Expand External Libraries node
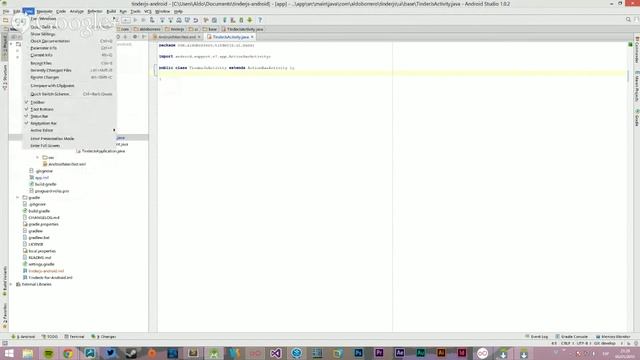Screen dimensions: 640x360 coord(11,284)
